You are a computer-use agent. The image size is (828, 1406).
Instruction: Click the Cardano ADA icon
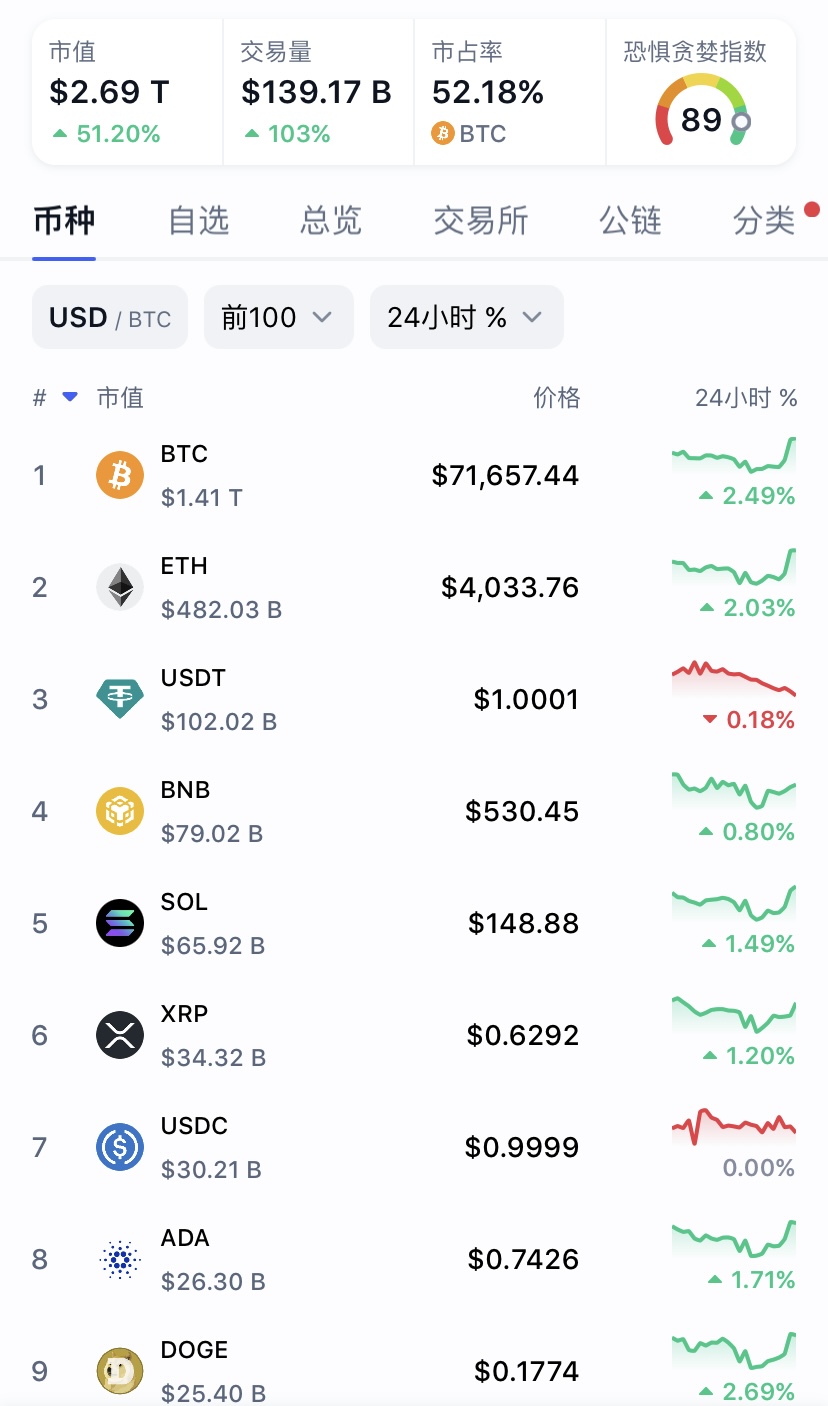120,1259
